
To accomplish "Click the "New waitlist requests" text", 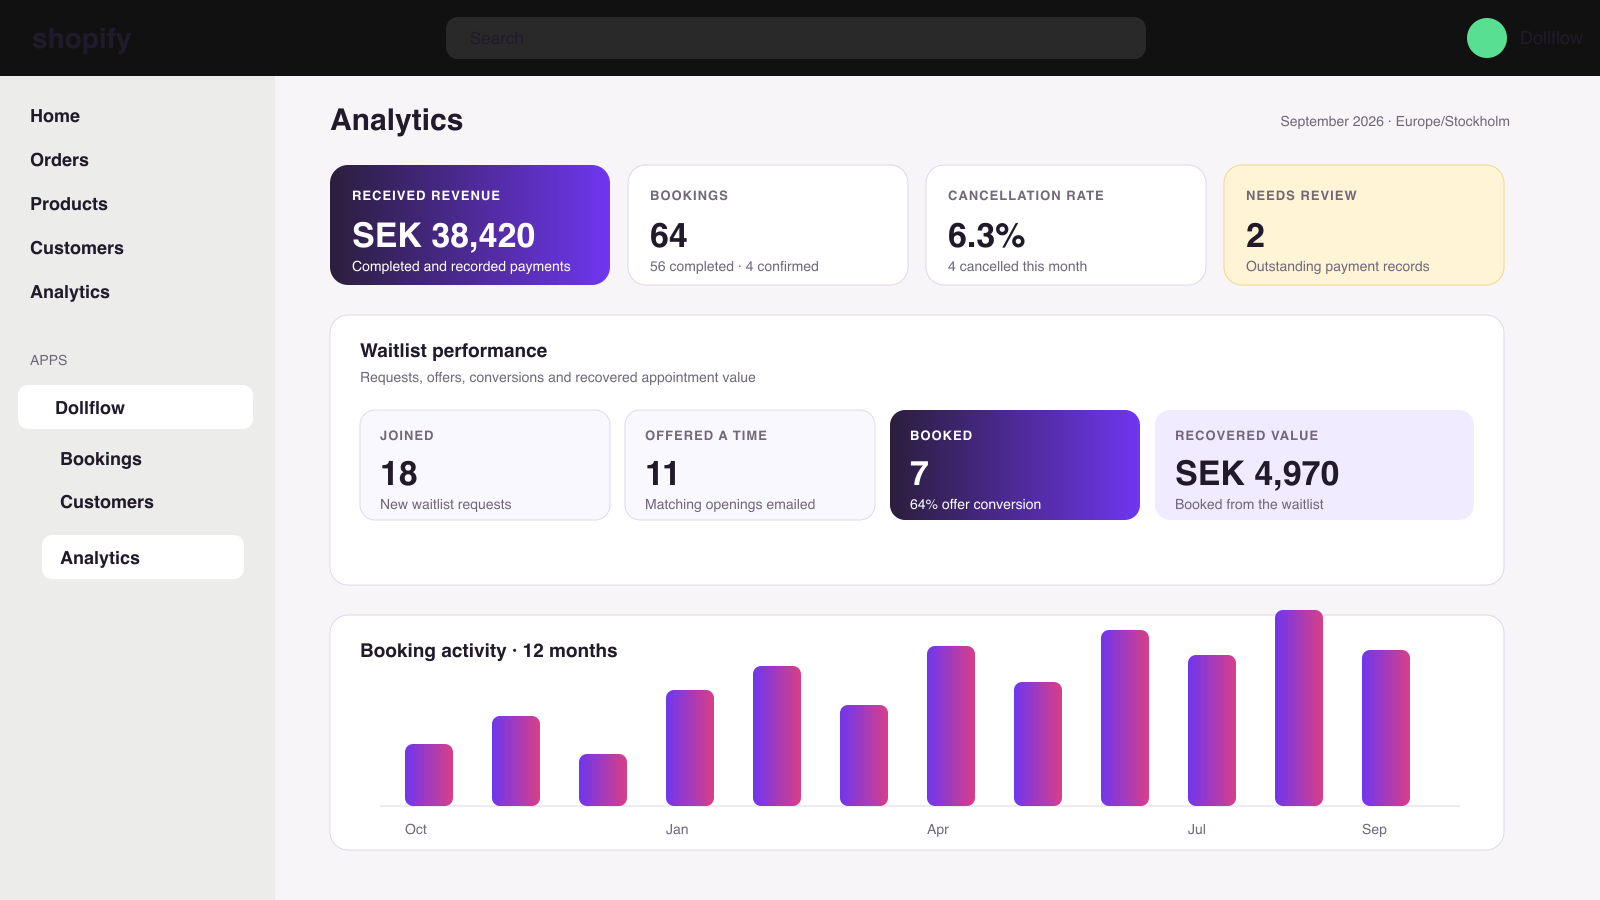I will 445,504.
